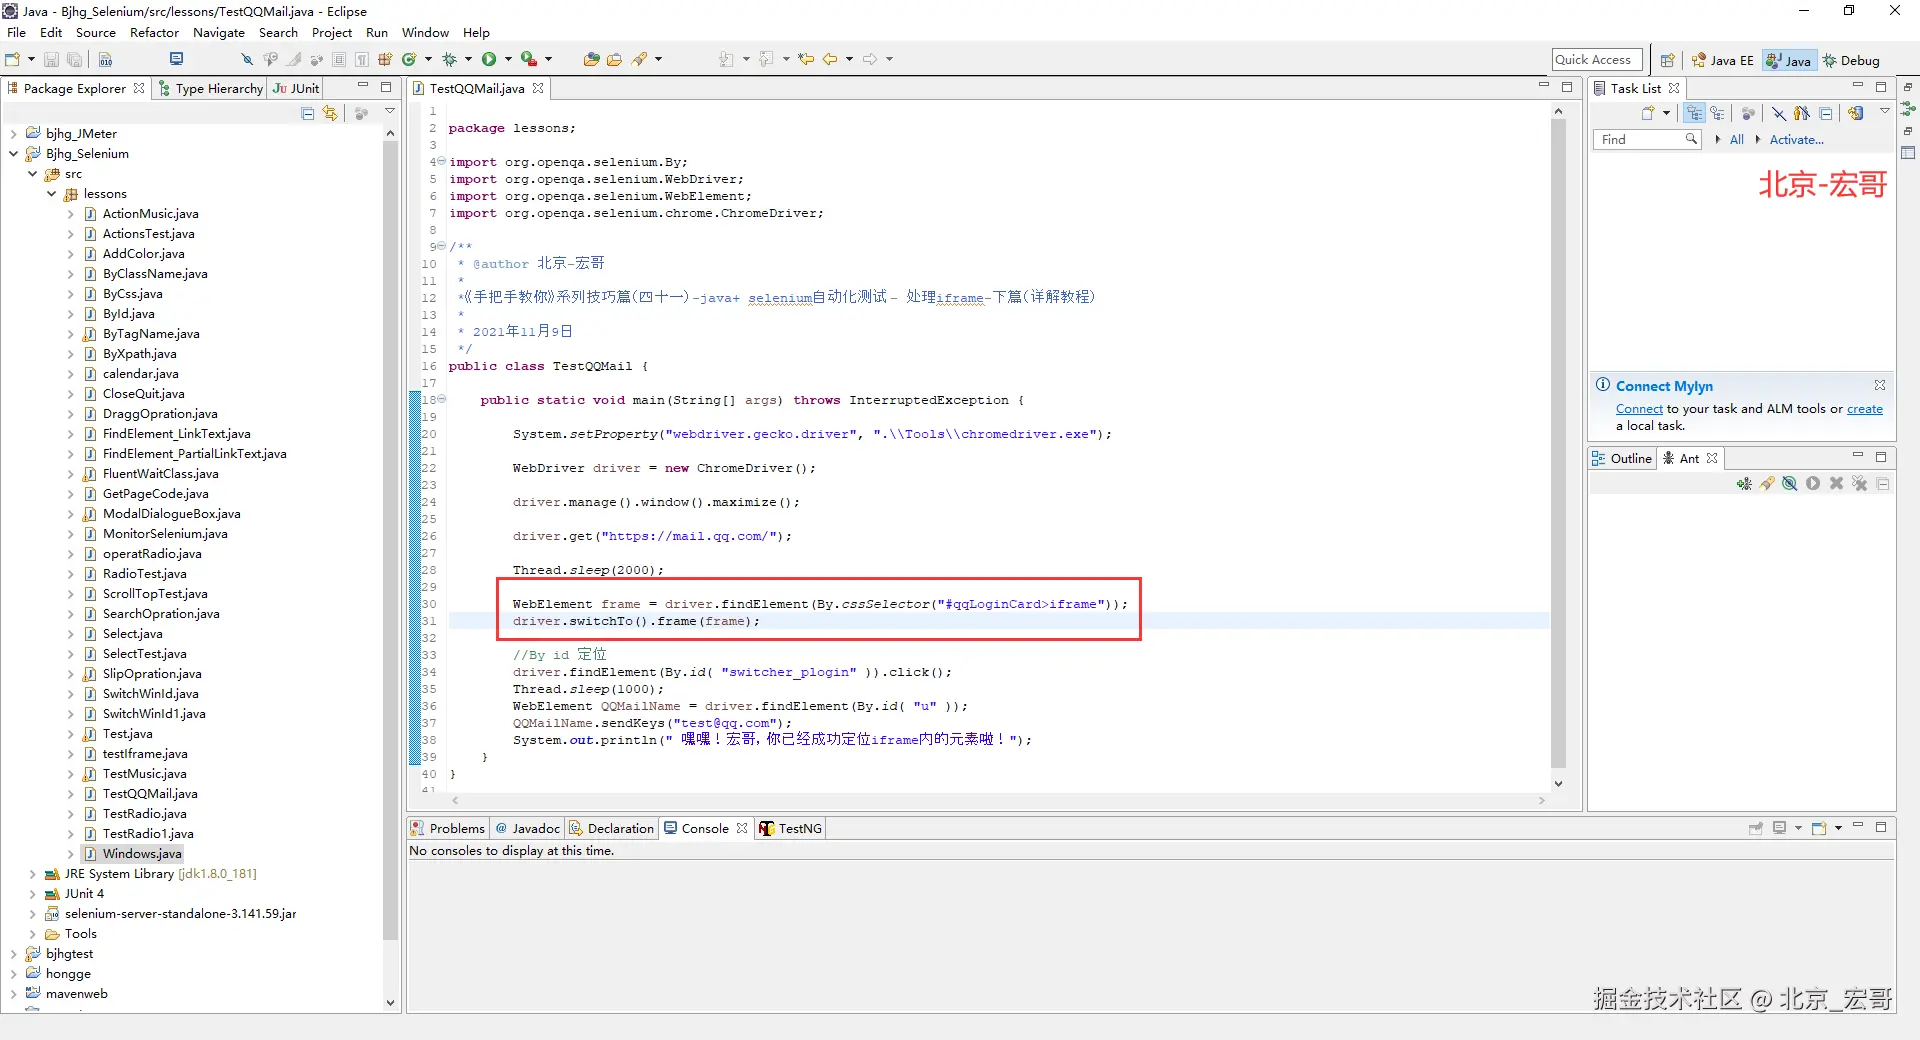Expand the bjhg_JMeter project node
This screenshot has height=1040, width=1920.
point(14,134)
